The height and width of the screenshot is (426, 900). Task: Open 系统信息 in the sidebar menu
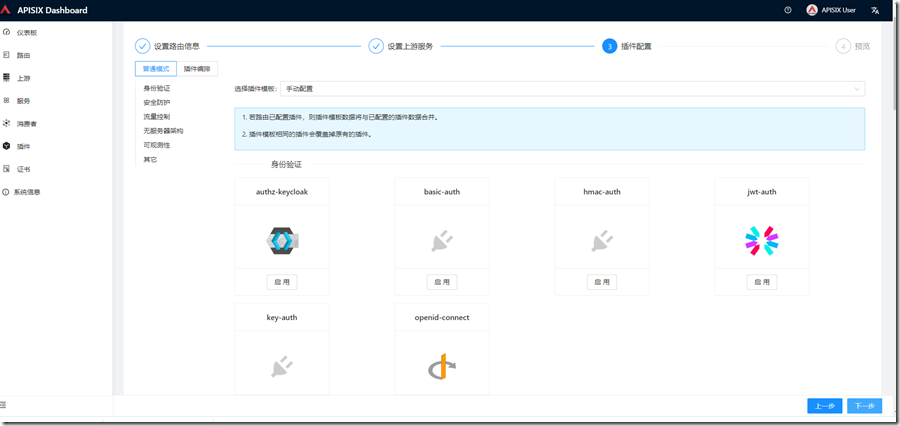(x=28, y=192)
